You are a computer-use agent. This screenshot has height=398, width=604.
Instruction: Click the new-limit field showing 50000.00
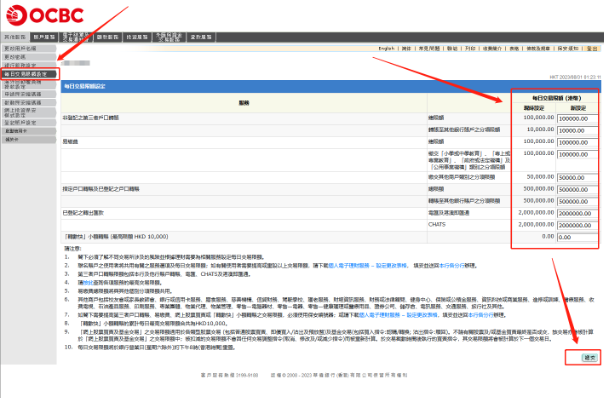577,178
